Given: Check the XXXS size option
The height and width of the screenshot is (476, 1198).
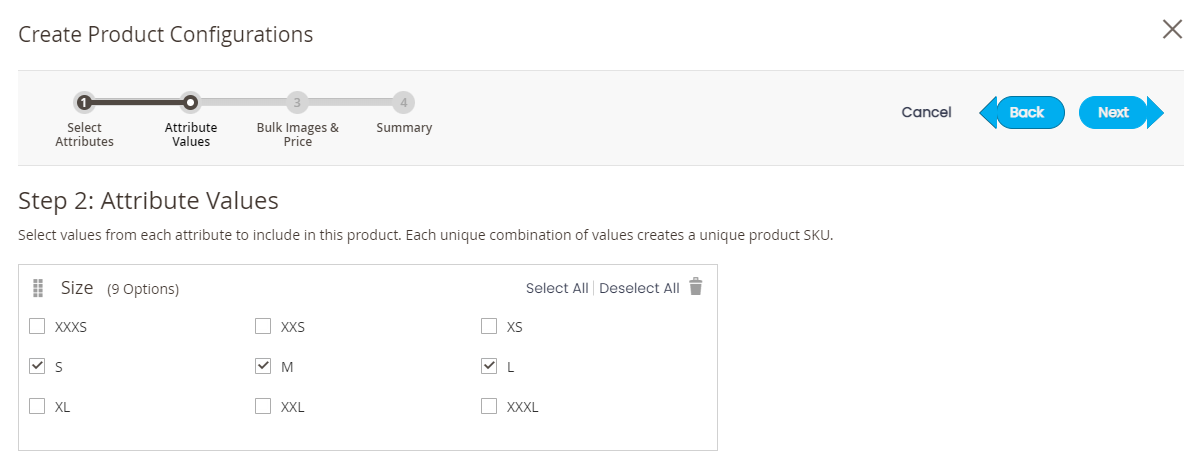Looking at the screenshot, I should click(x=37, y=327).
